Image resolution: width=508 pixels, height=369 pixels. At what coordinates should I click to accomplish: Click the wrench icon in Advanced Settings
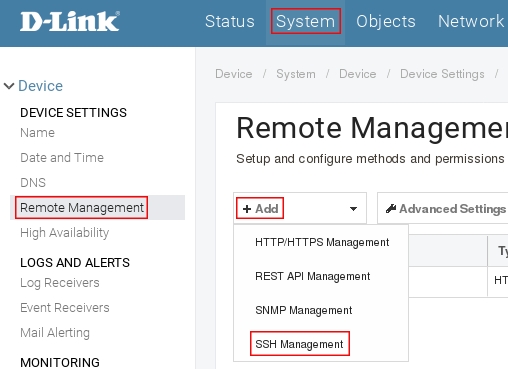pos(391,209)
